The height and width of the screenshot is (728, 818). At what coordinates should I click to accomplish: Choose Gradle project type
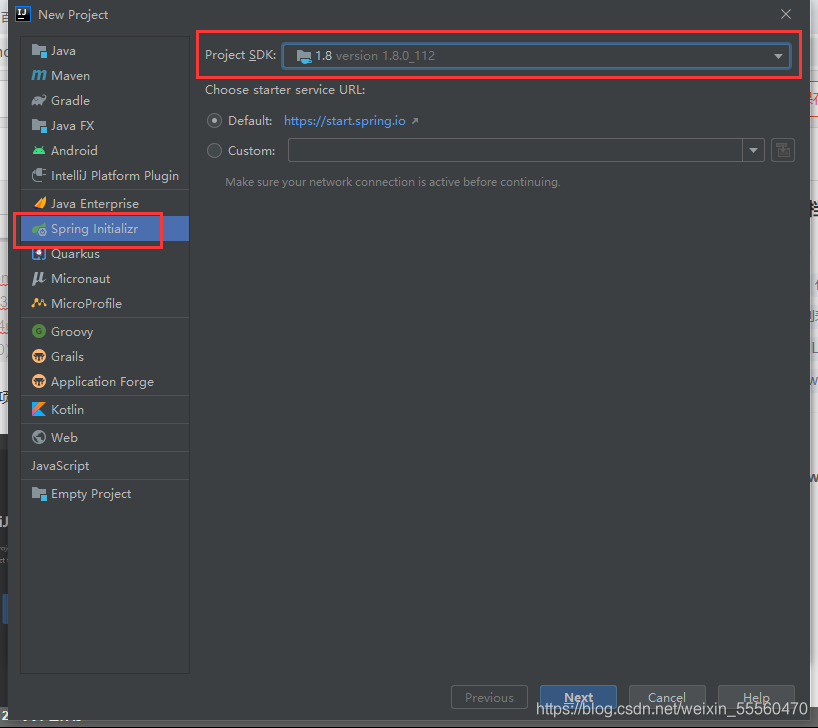pyautogui.click(x=105, y=100)
